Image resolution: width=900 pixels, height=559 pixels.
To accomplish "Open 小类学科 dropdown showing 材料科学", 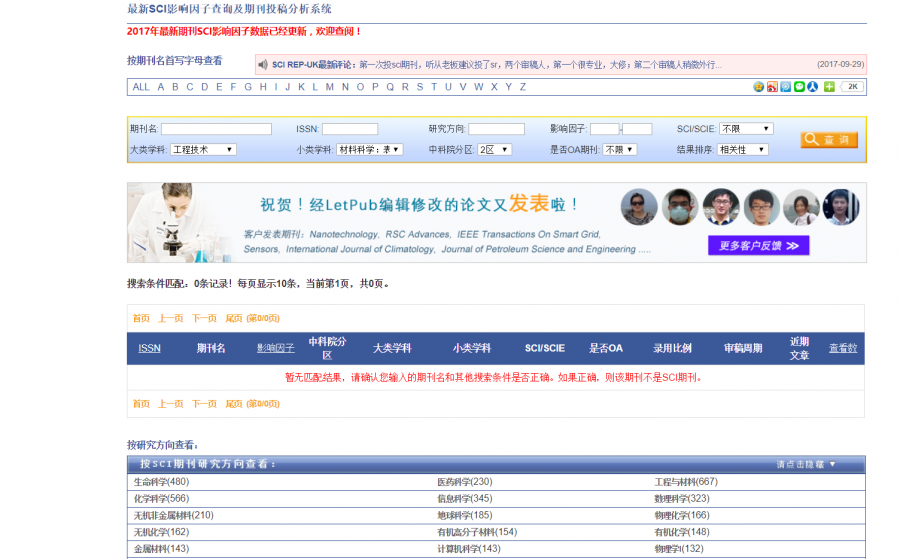I will click(370, 149).
